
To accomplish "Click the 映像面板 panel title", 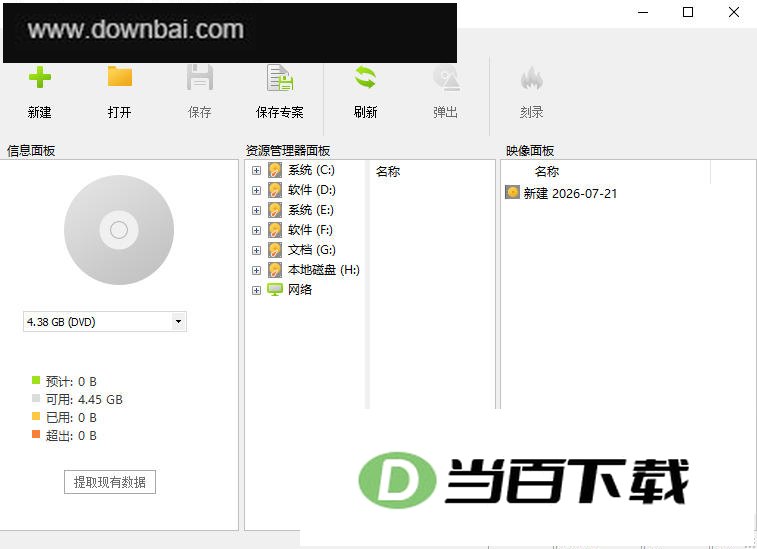I will point(530,151).
